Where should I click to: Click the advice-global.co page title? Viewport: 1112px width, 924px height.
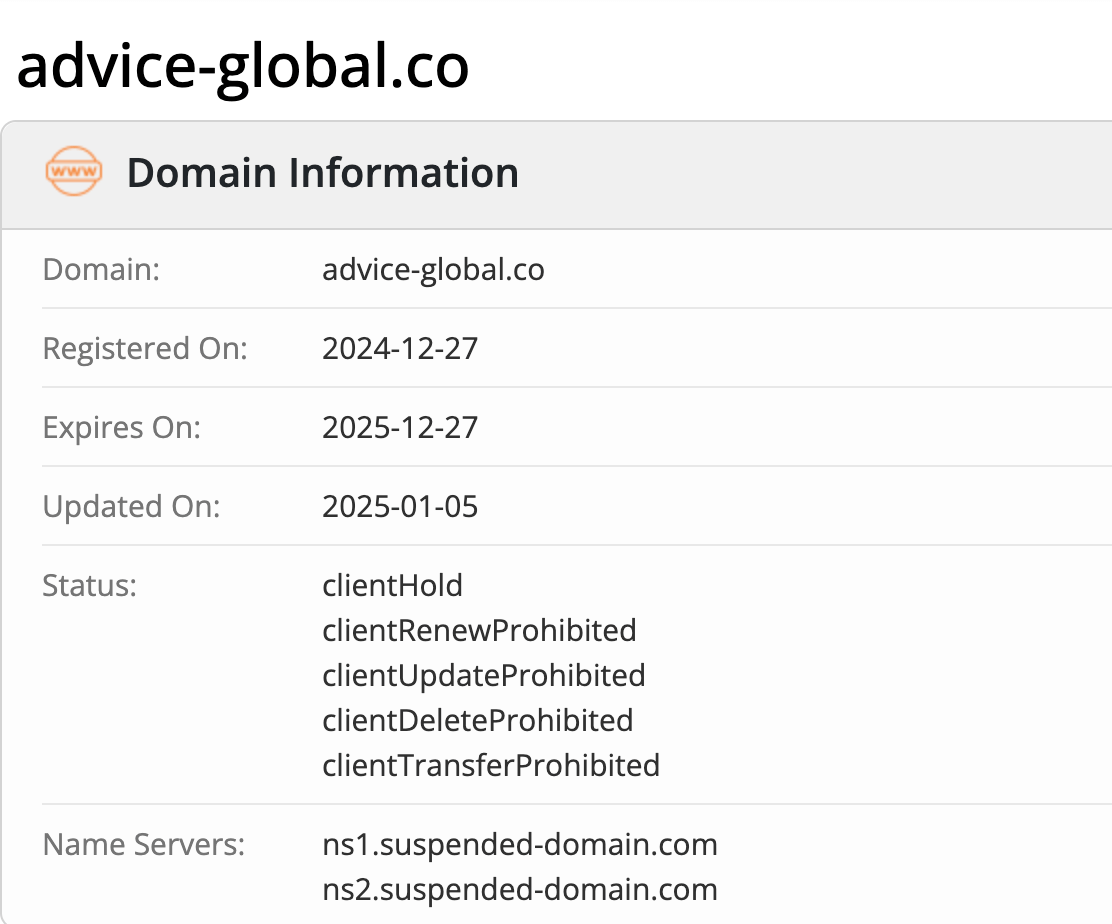pyautogui.click(x=243, y=67)
